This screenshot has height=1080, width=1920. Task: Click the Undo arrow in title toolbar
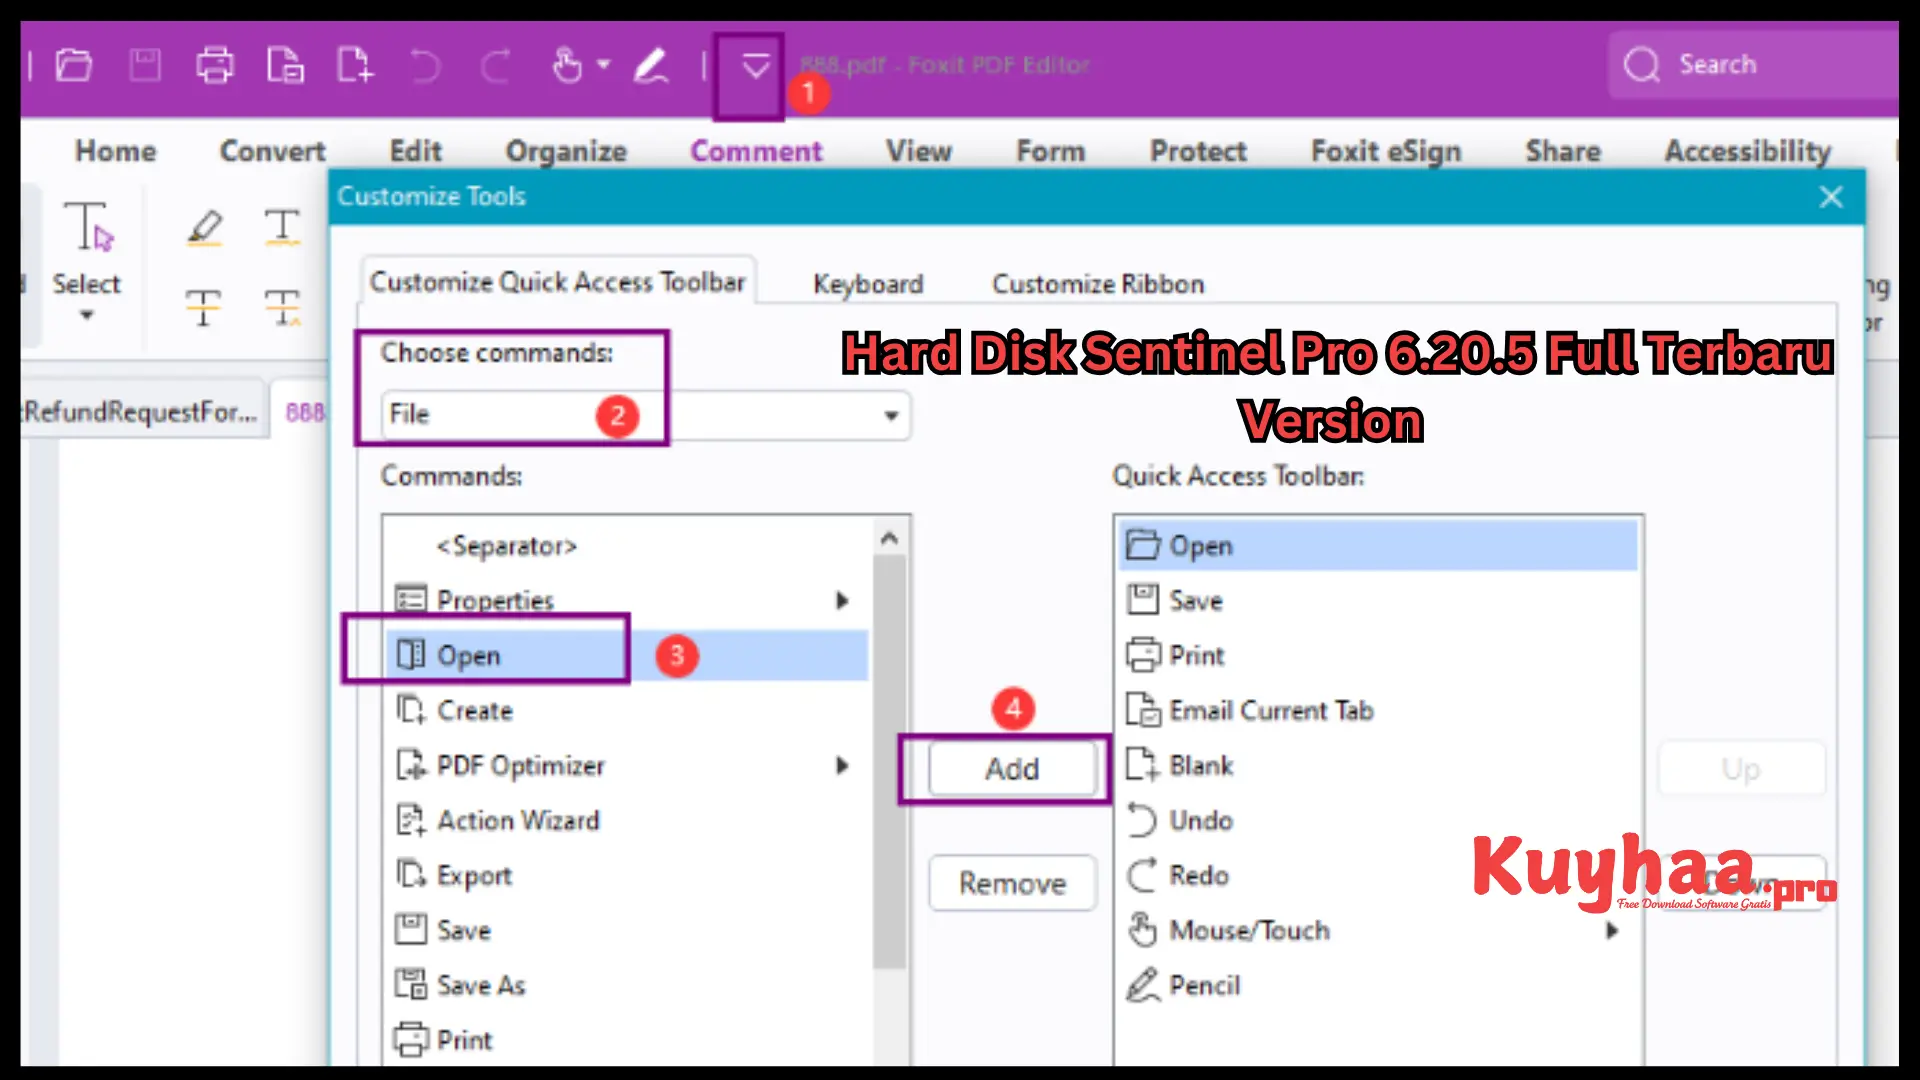(x=425, y=67)
